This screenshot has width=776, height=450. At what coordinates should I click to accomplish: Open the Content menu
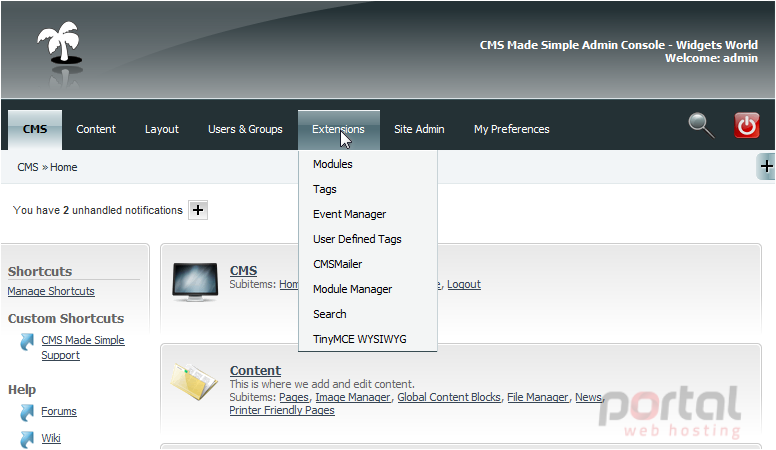[x=96, y=129]
